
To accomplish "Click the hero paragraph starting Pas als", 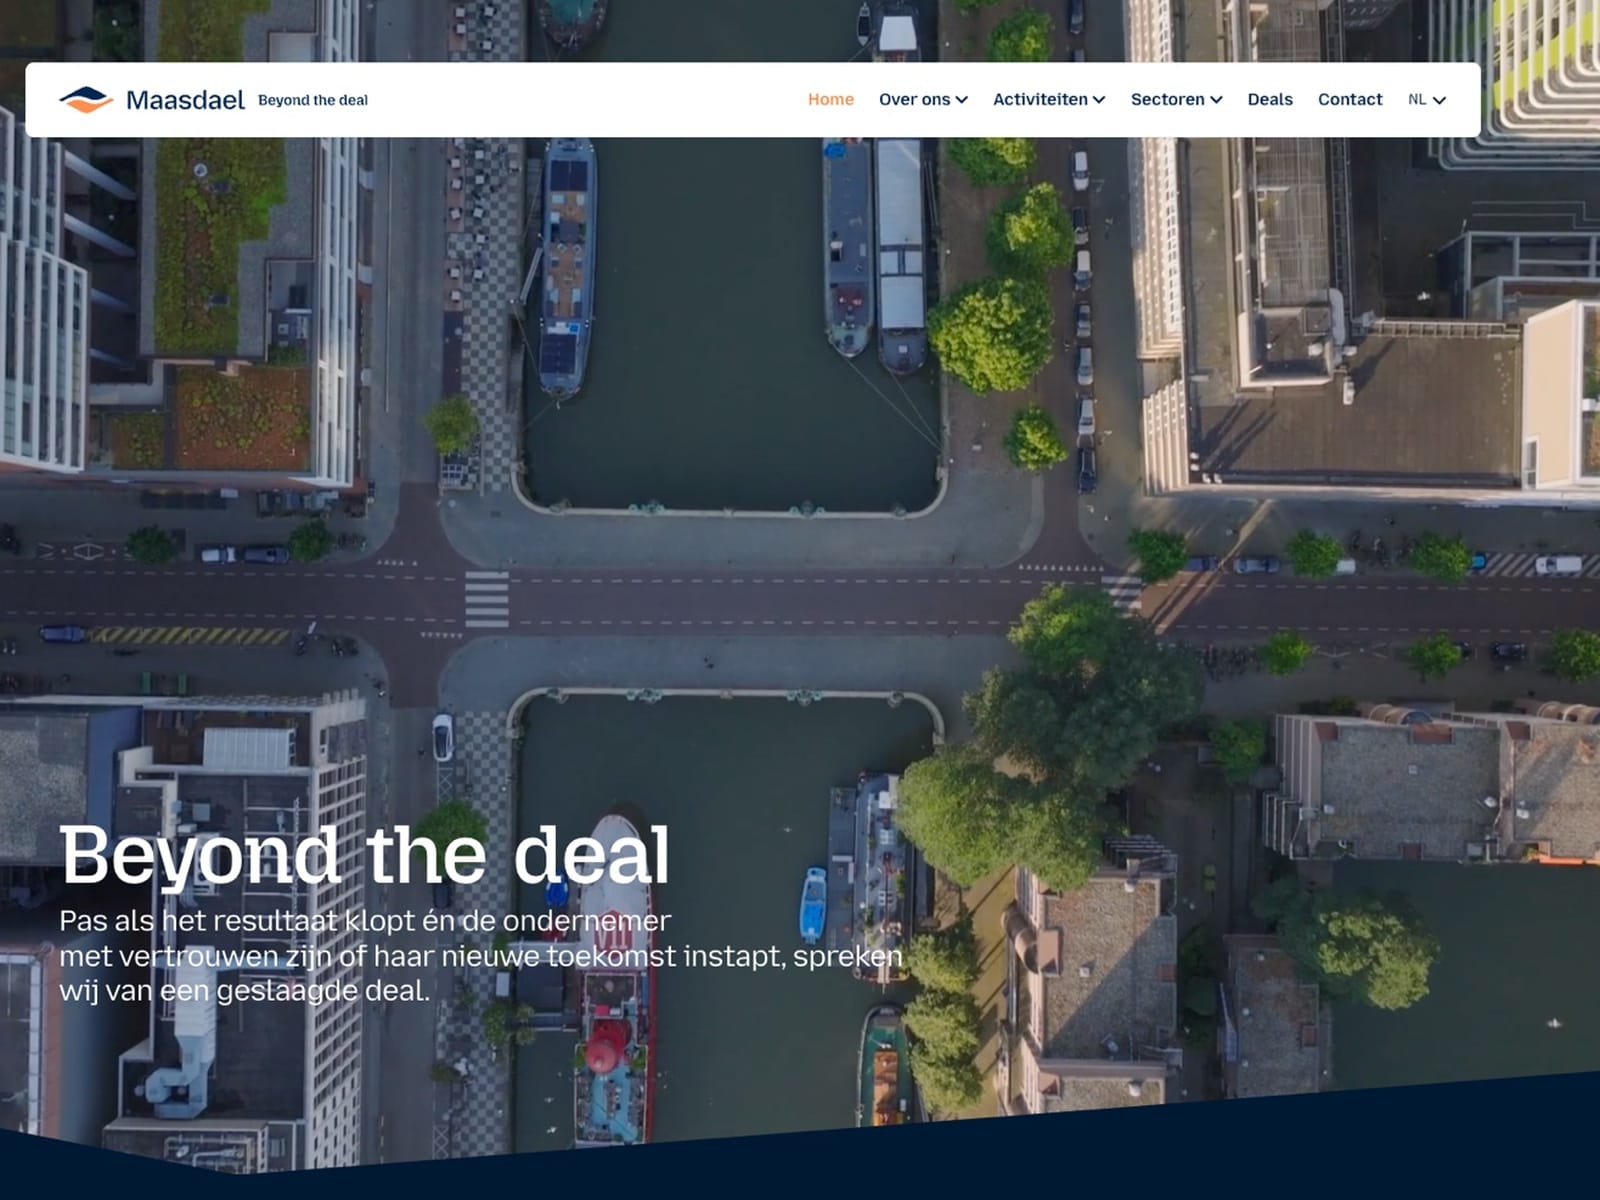I will [x=480, y=955].
